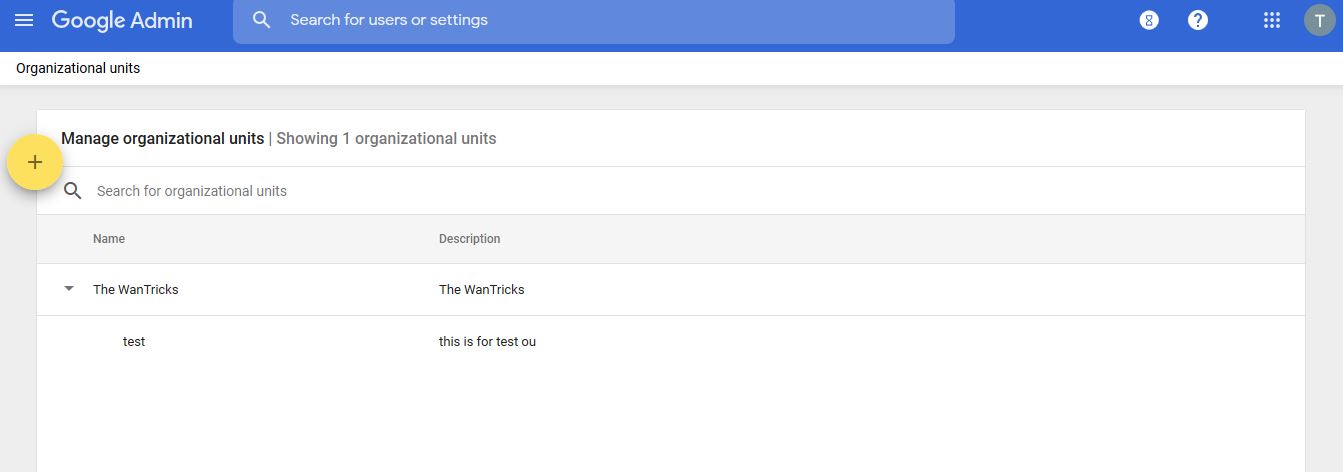Focus the 'Search for organizational units' field
Screen dimensions: 1343x472
[690, 191]
